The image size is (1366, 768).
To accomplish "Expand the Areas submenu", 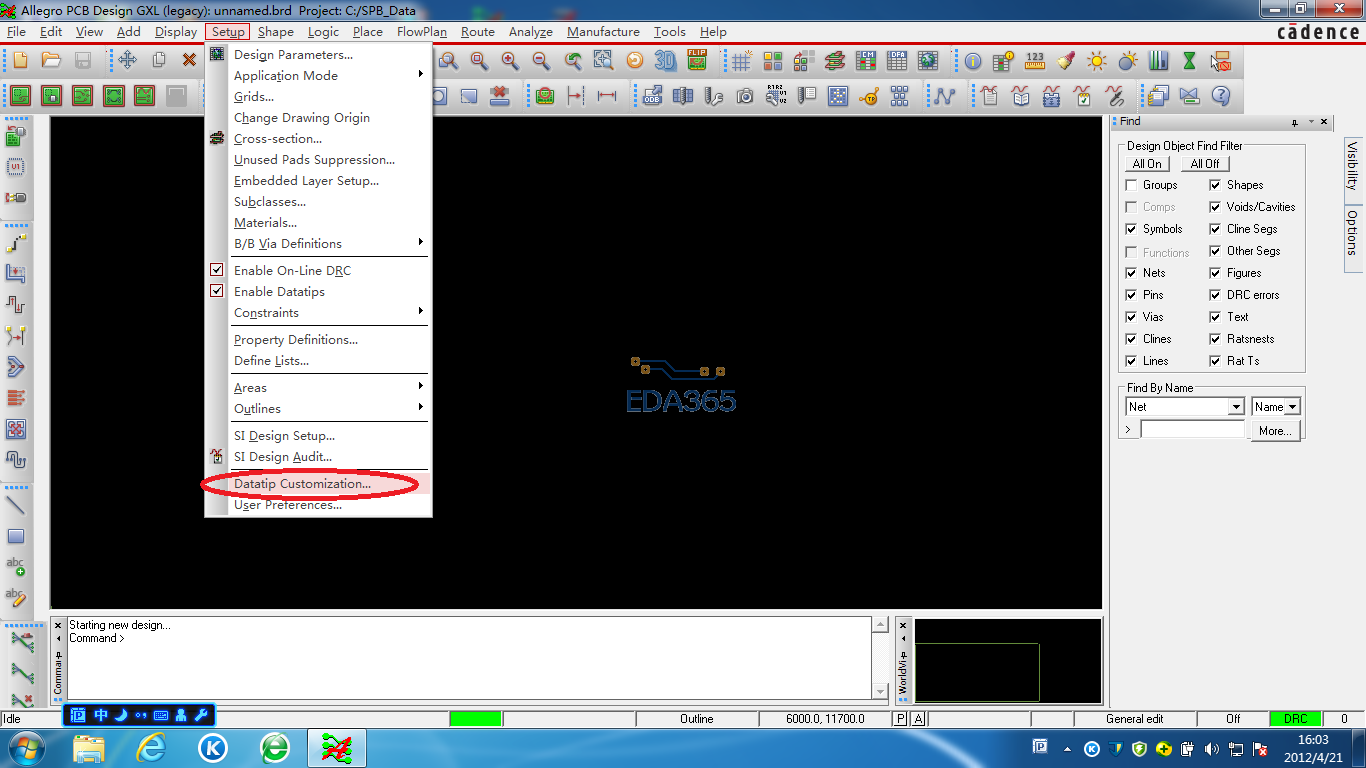I will (x=318, y=387).
